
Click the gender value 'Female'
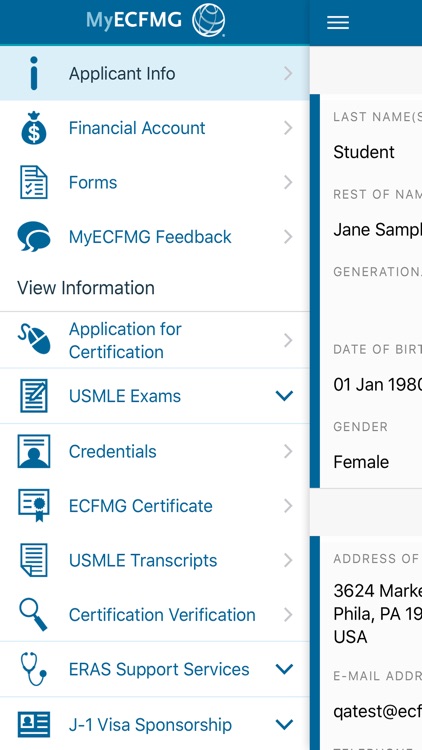[361, 462]
